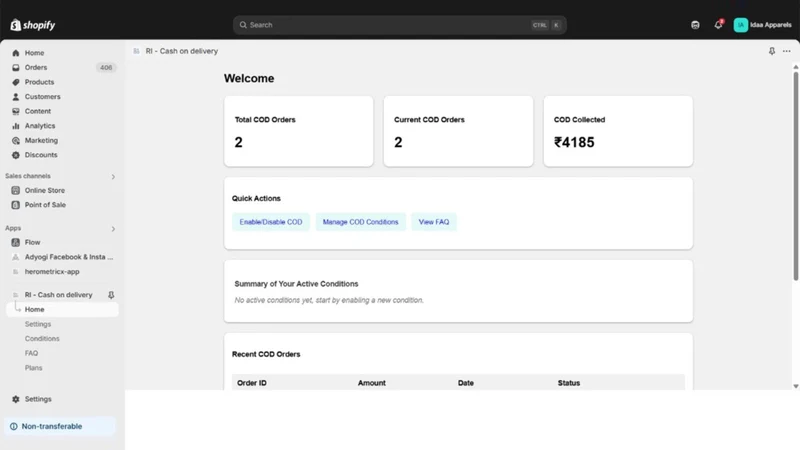
Task: Click the View FAQ button
Action: (434, 222)
